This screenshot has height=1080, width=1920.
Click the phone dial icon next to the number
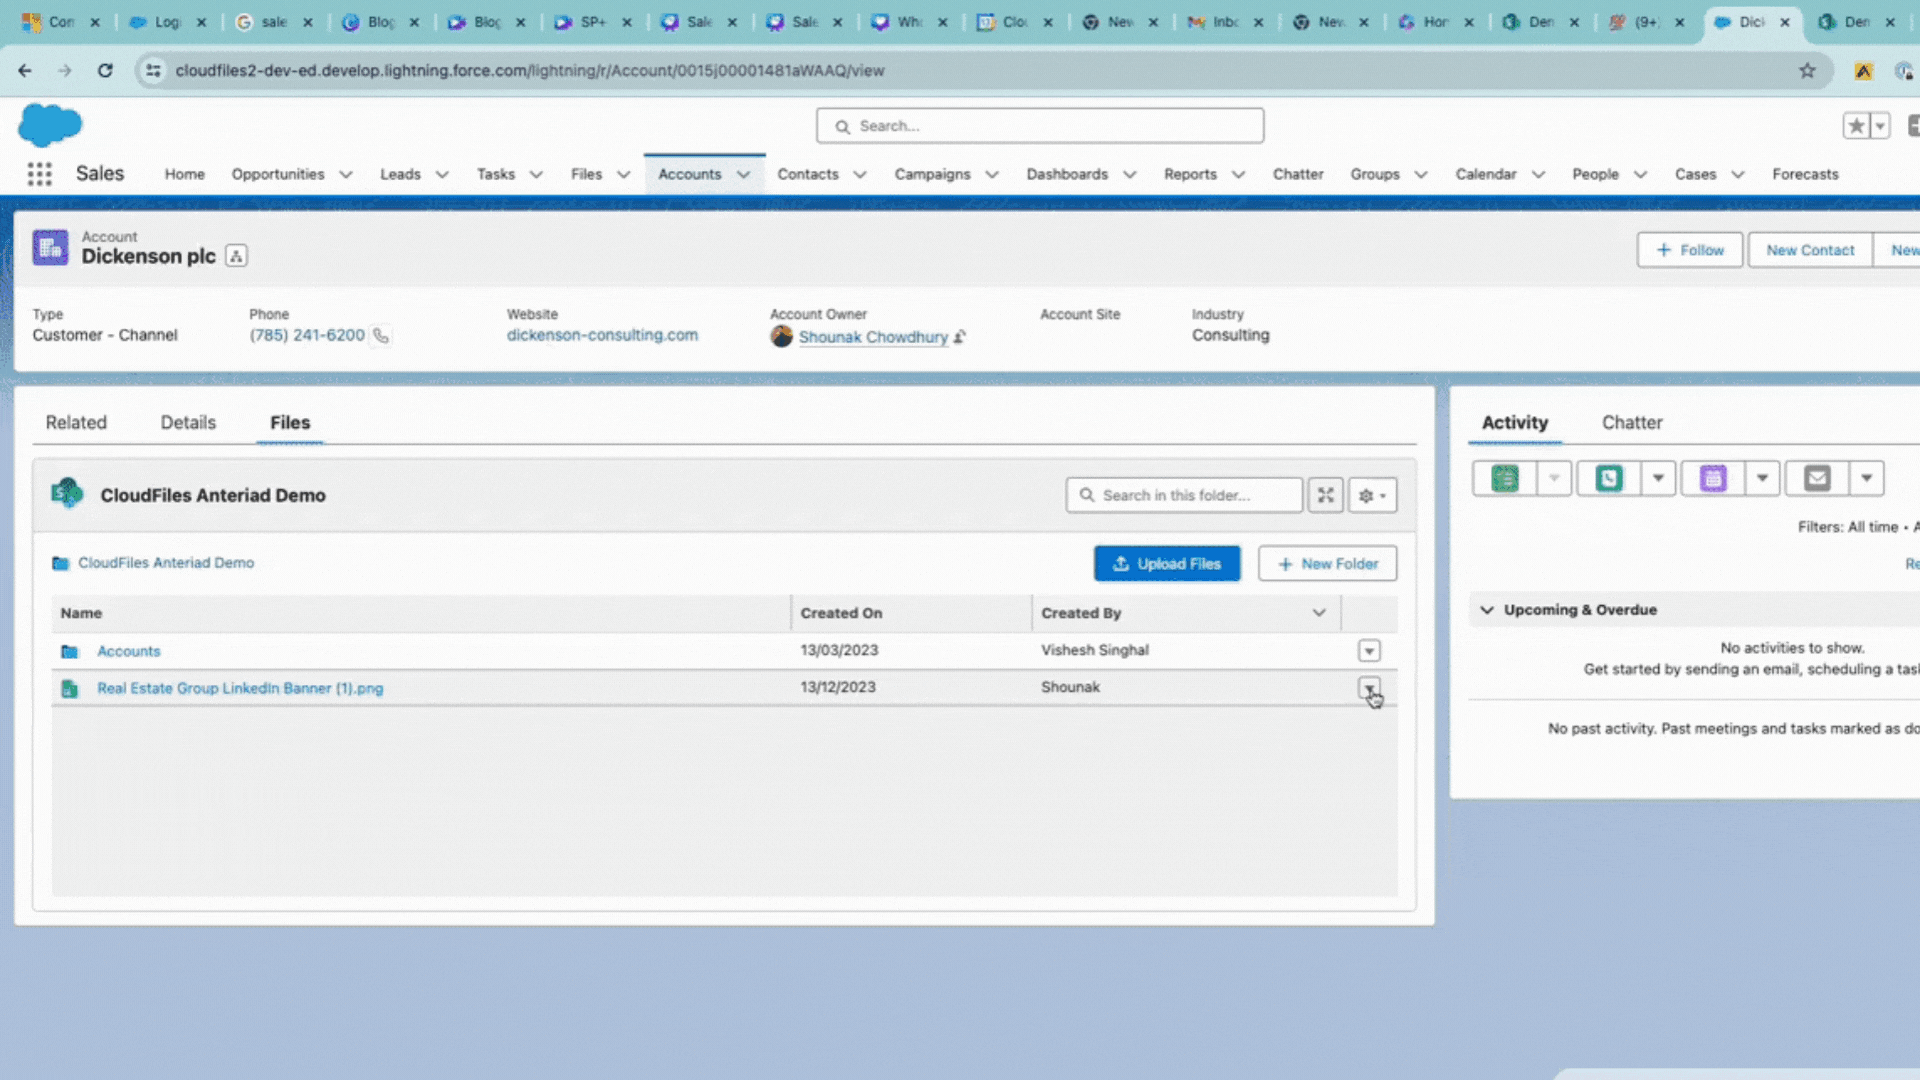coord(381,336)
